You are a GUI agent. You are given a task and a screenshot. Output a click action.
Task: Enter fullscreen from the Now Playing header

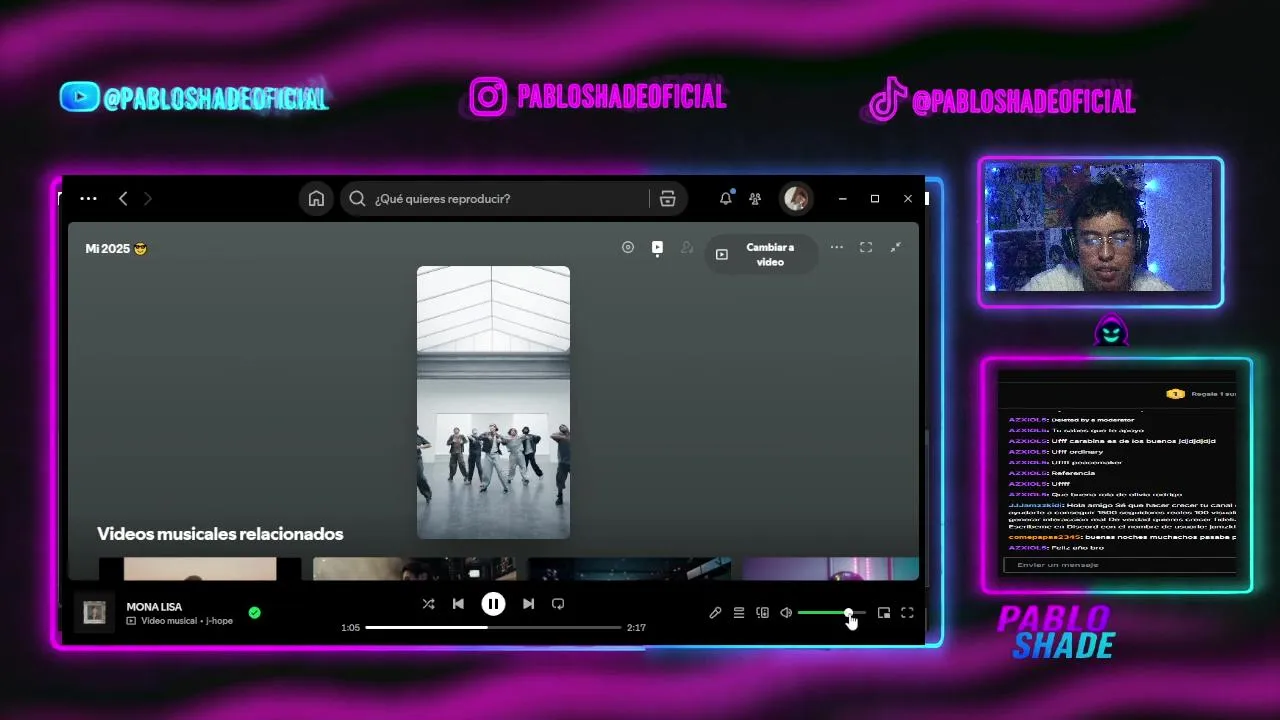[866, 247]
